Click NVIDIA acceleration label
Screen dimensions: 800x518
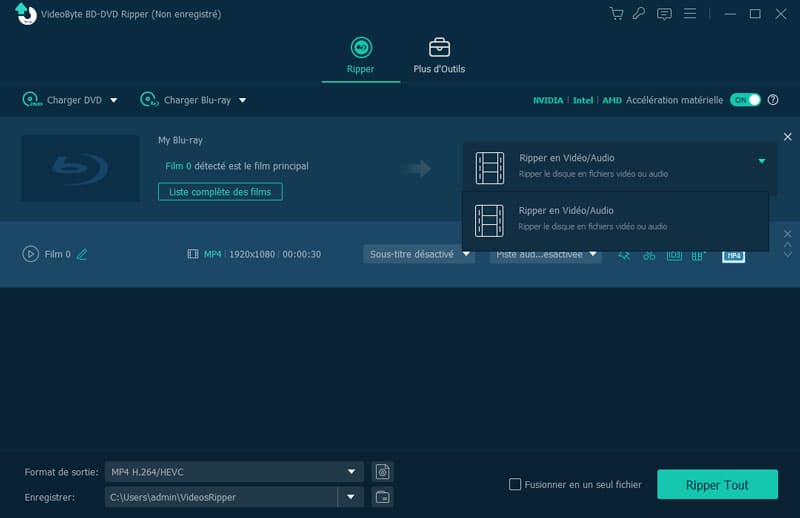[548, 101]
